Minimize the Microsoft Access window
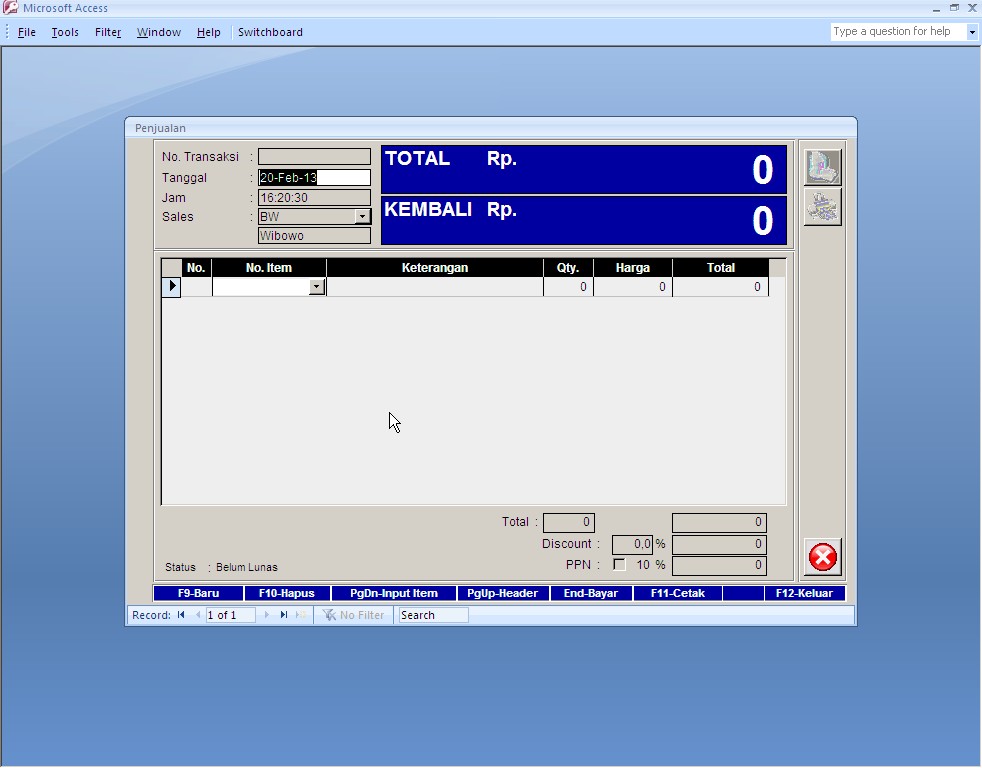The image size is (982, 768). point(936,8)
